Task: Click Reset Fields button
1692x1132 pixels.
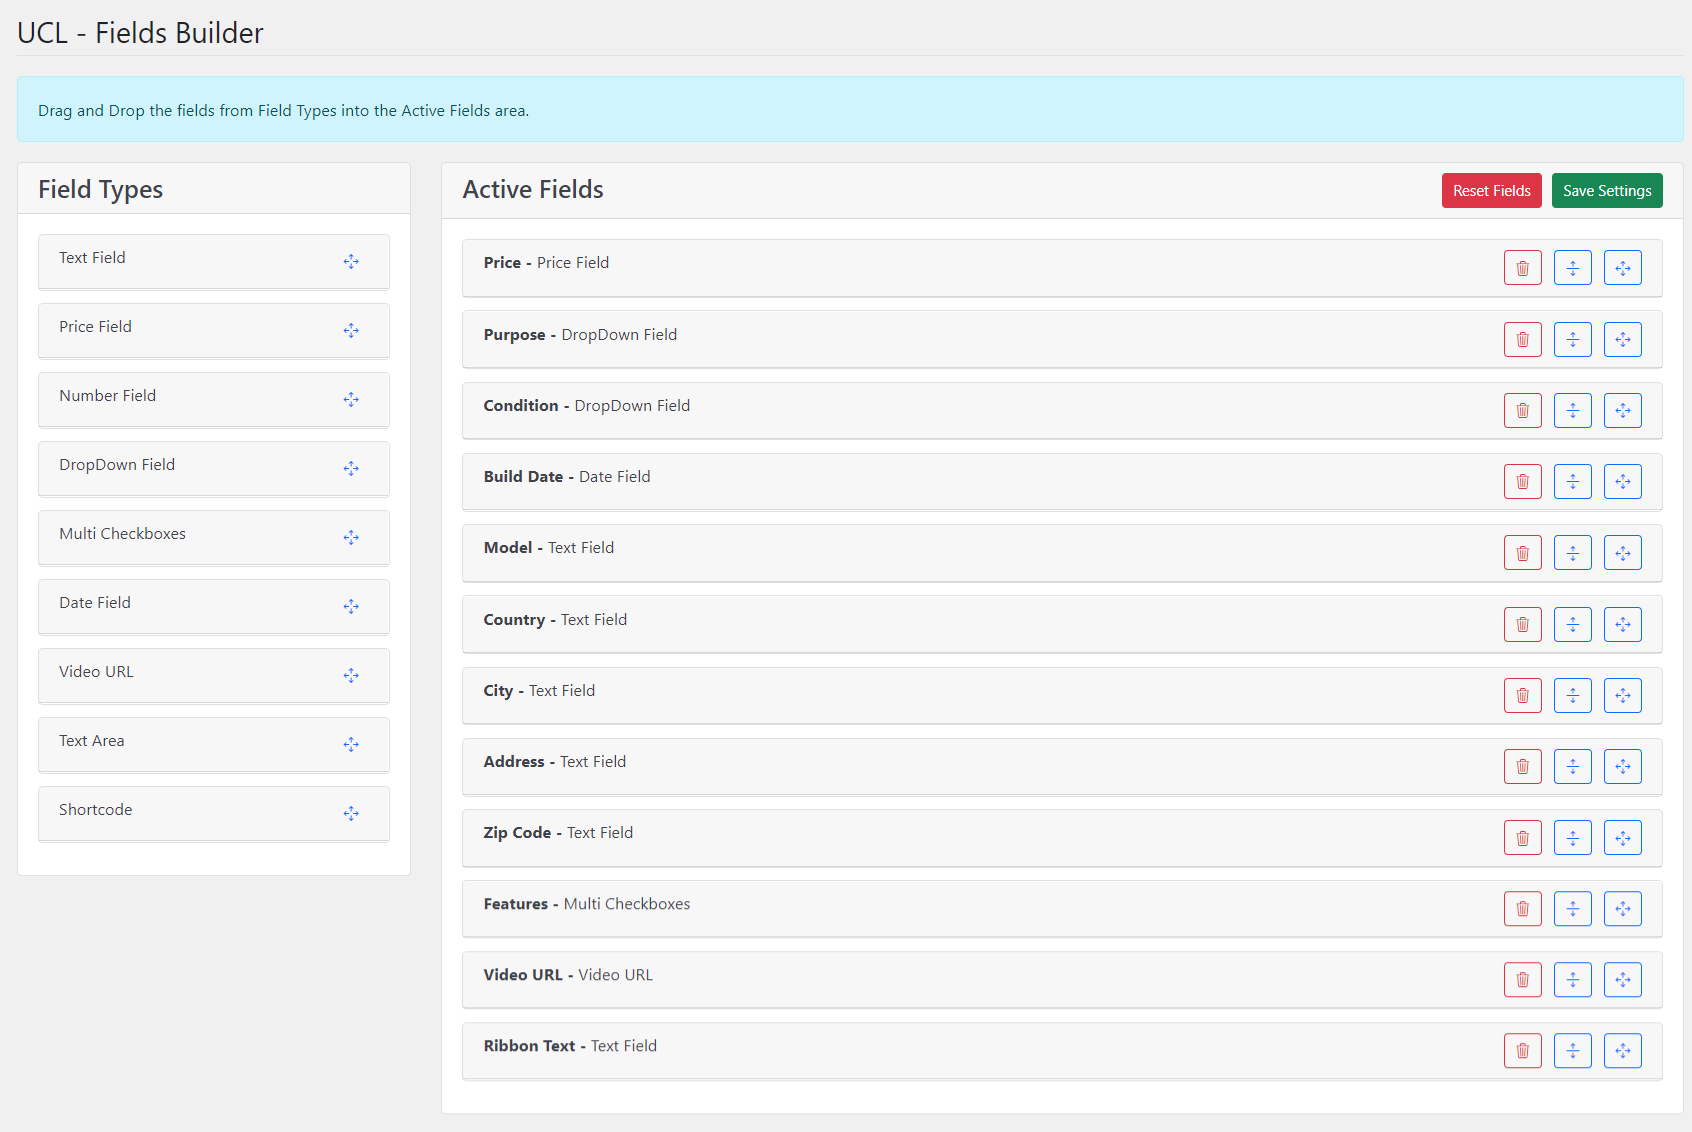Action: 1491,190
